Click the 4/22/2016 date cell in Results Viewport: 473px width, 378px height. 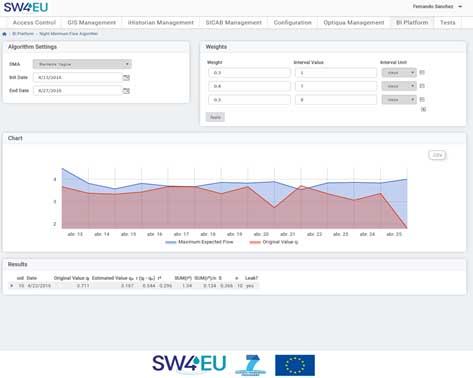click(x=39, y=286)
